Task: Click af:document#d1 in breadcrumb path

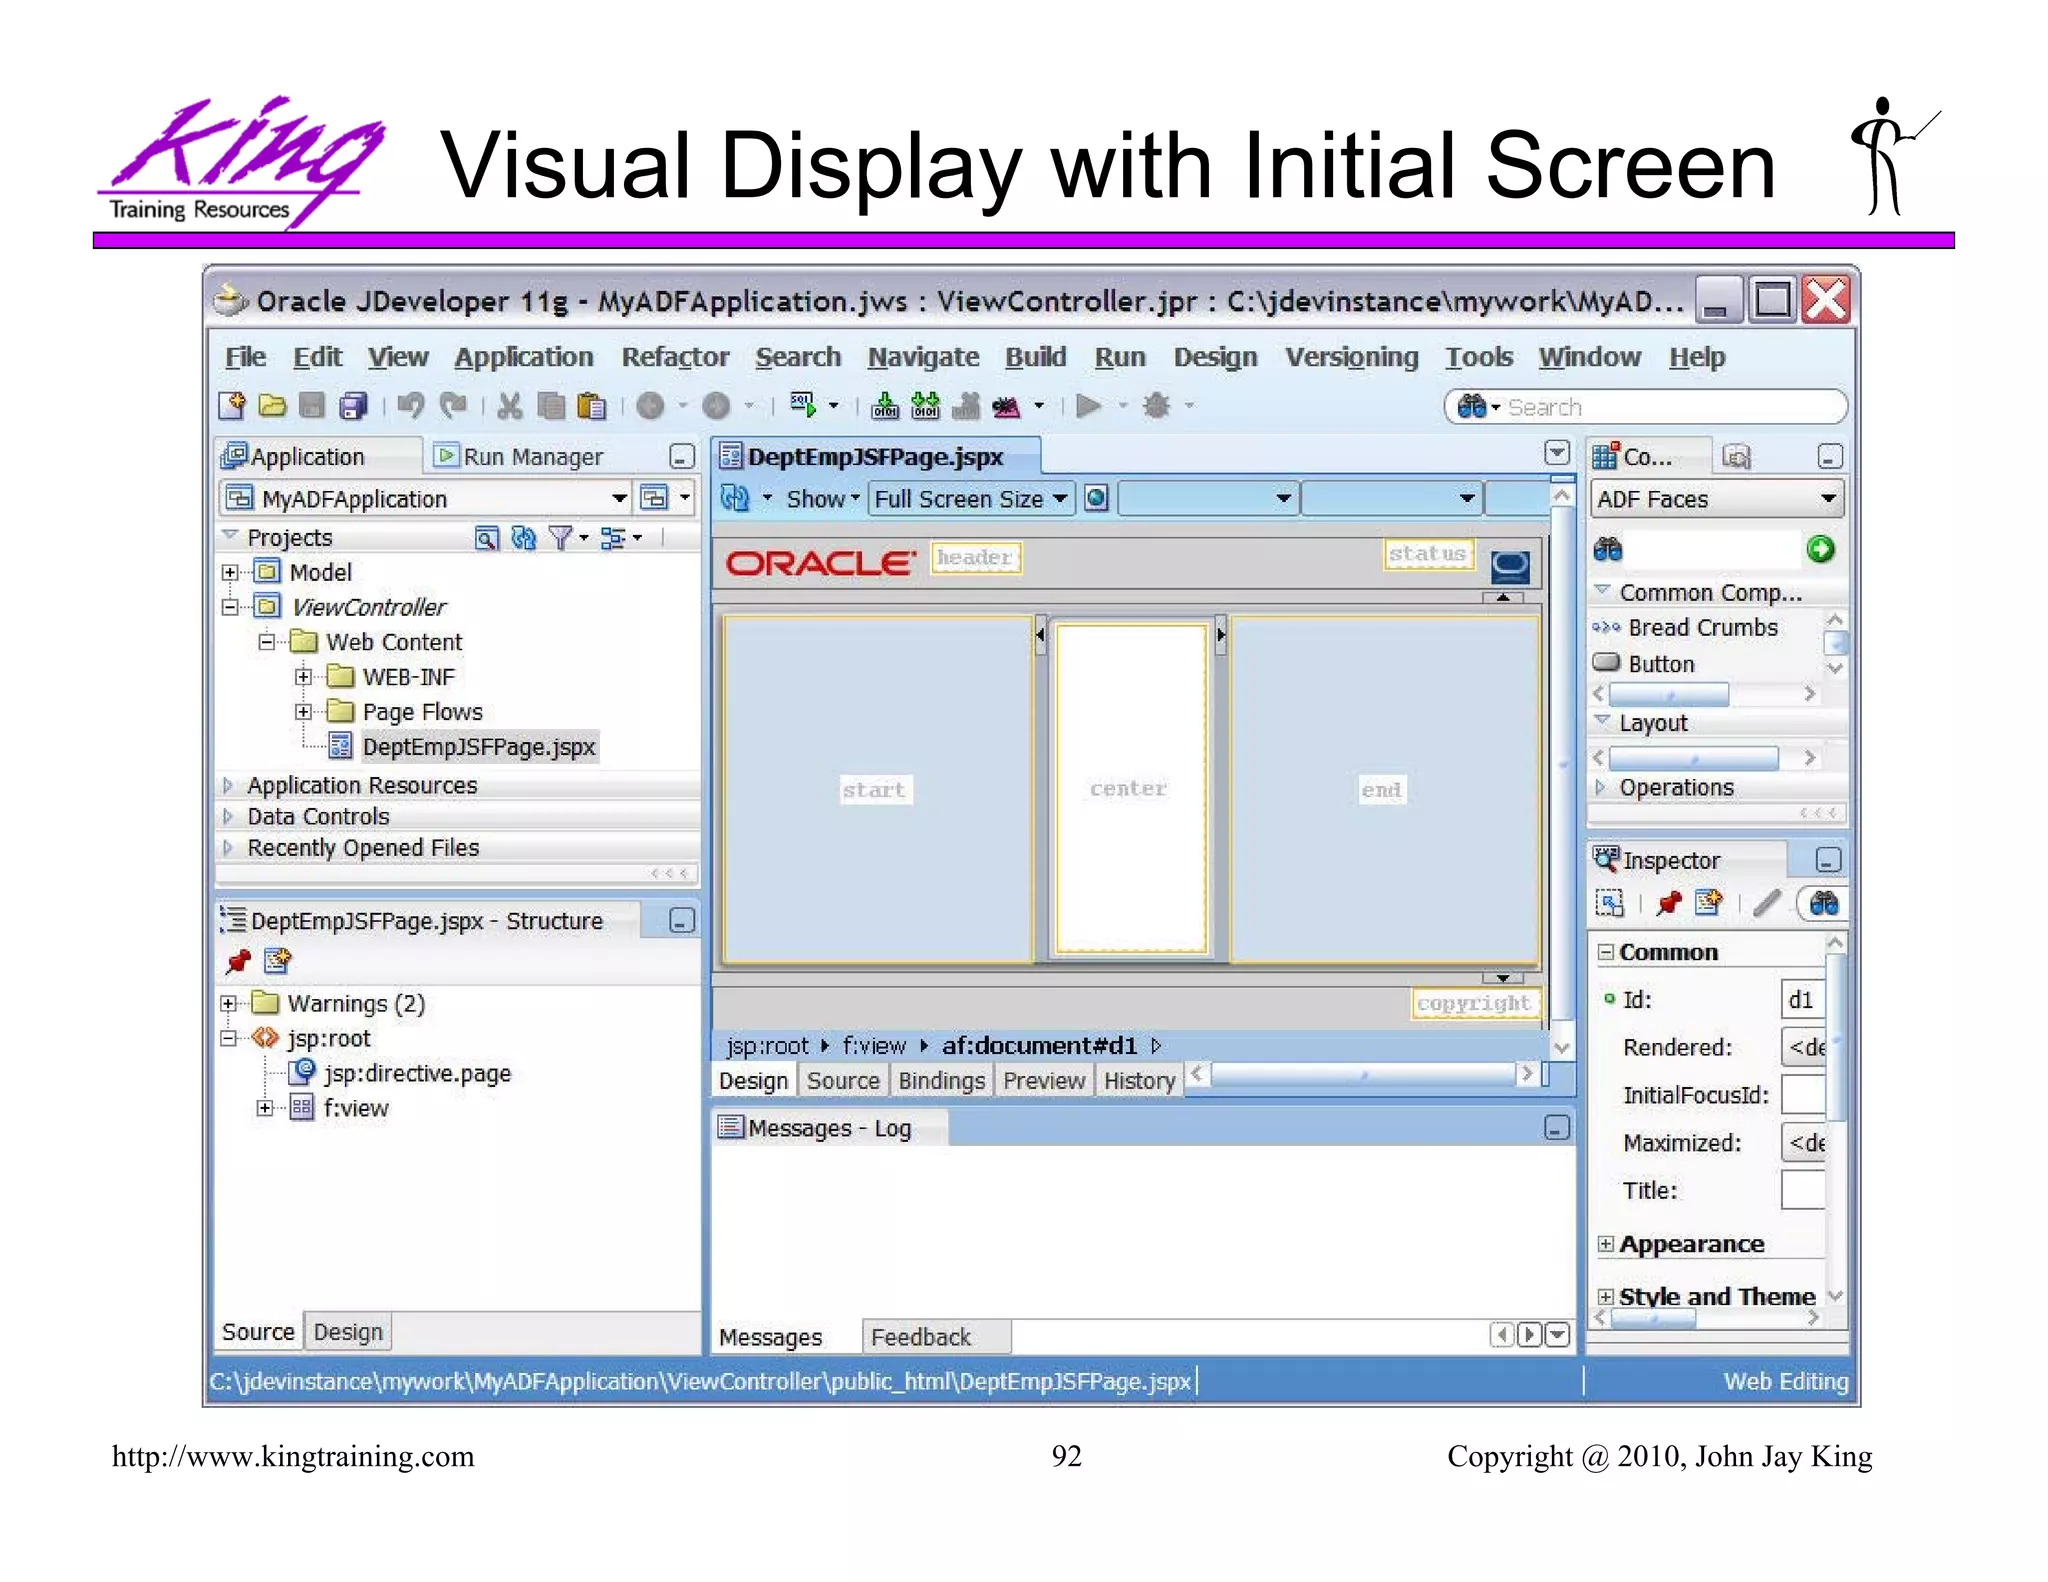Action: click(1039, 1046)
